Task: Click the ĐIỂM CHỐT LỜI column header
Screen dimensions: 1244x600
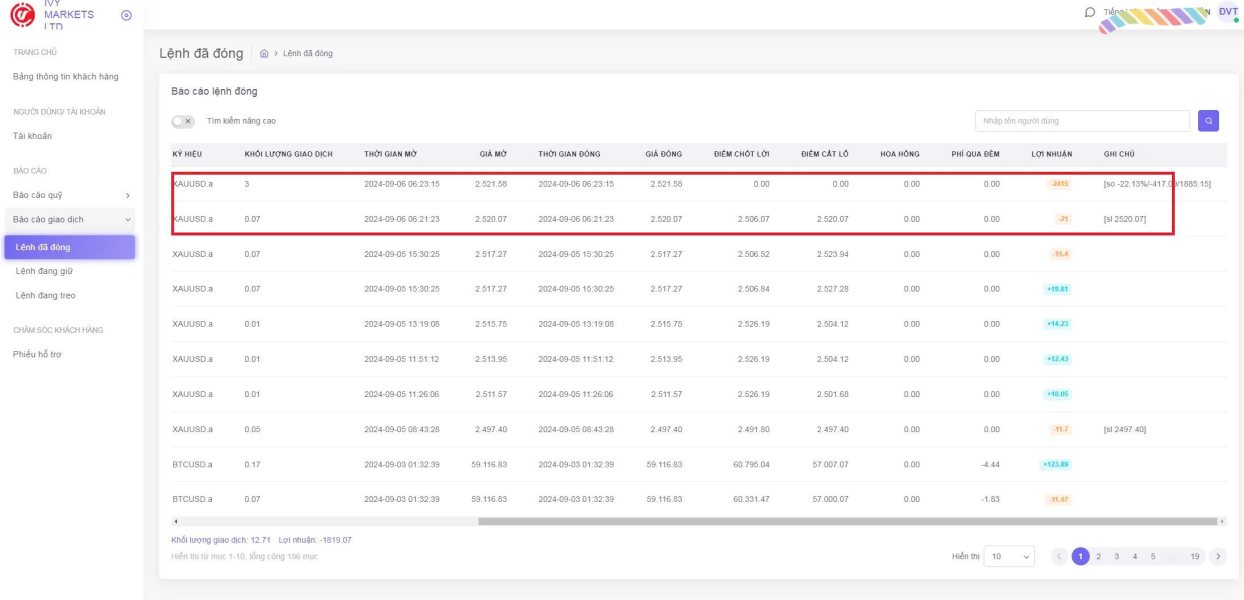Action: tap(742, 154)
